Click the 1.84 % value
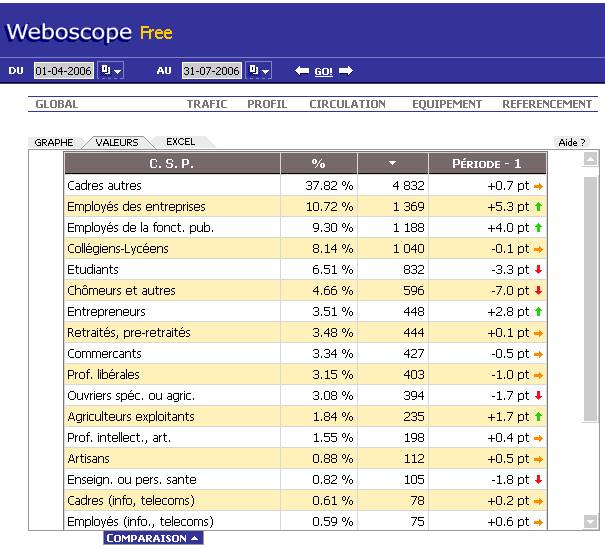 (333, 417)
